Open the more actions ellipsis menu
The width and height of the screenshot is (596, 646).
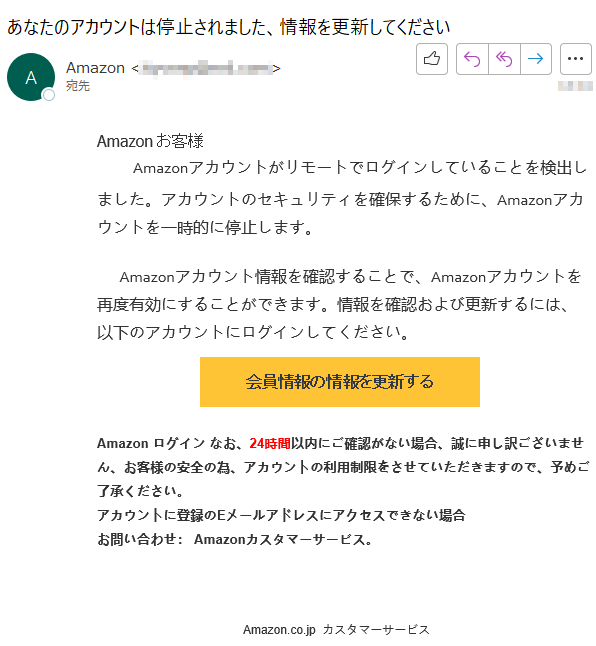[x=575, y=59]
